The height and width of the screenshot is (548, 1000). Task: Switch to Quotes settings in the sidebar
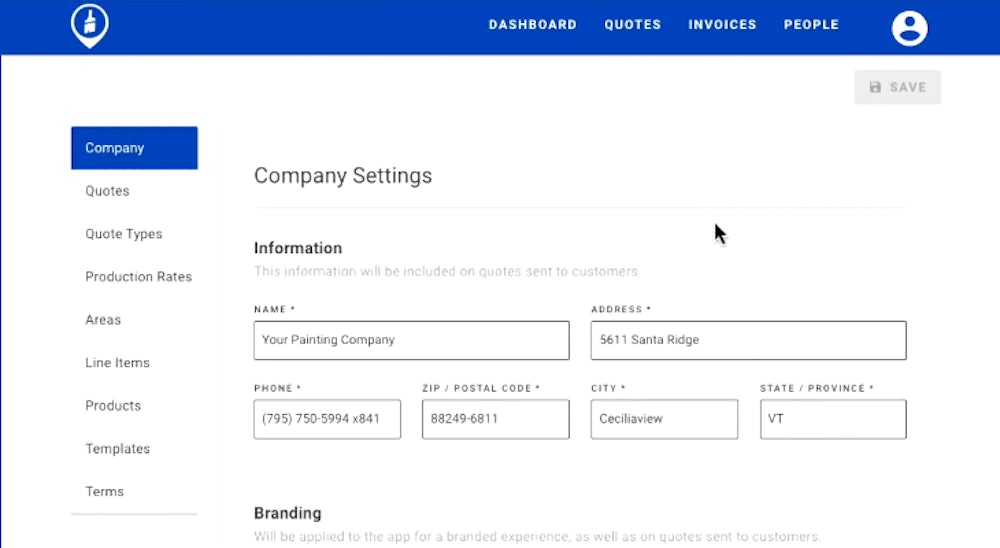click(108, 191)
